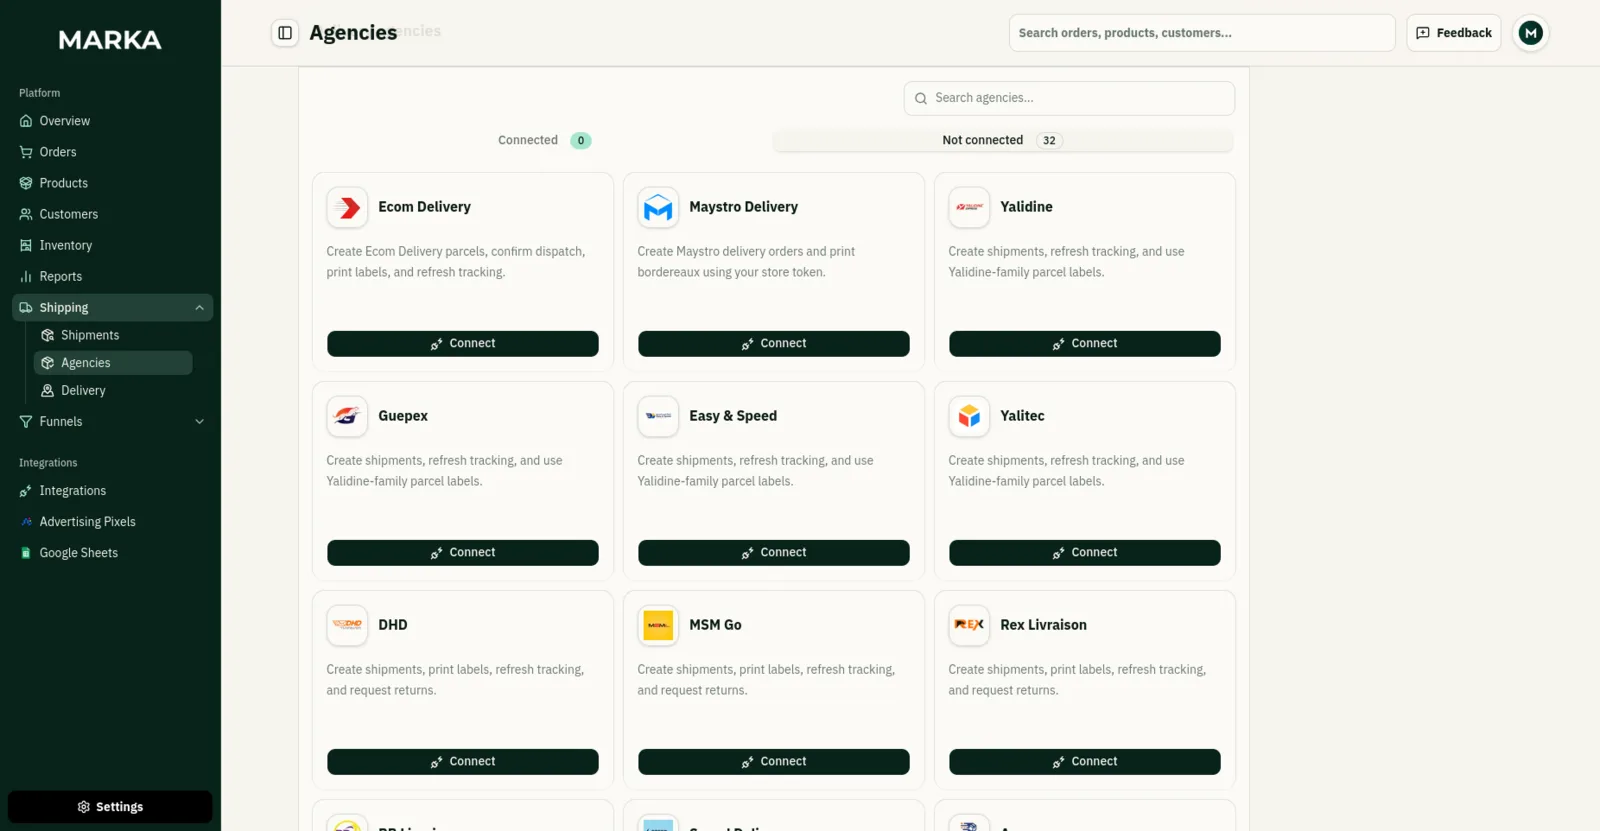
Task: Open Google Sheets integration
Action: (112, 553)
